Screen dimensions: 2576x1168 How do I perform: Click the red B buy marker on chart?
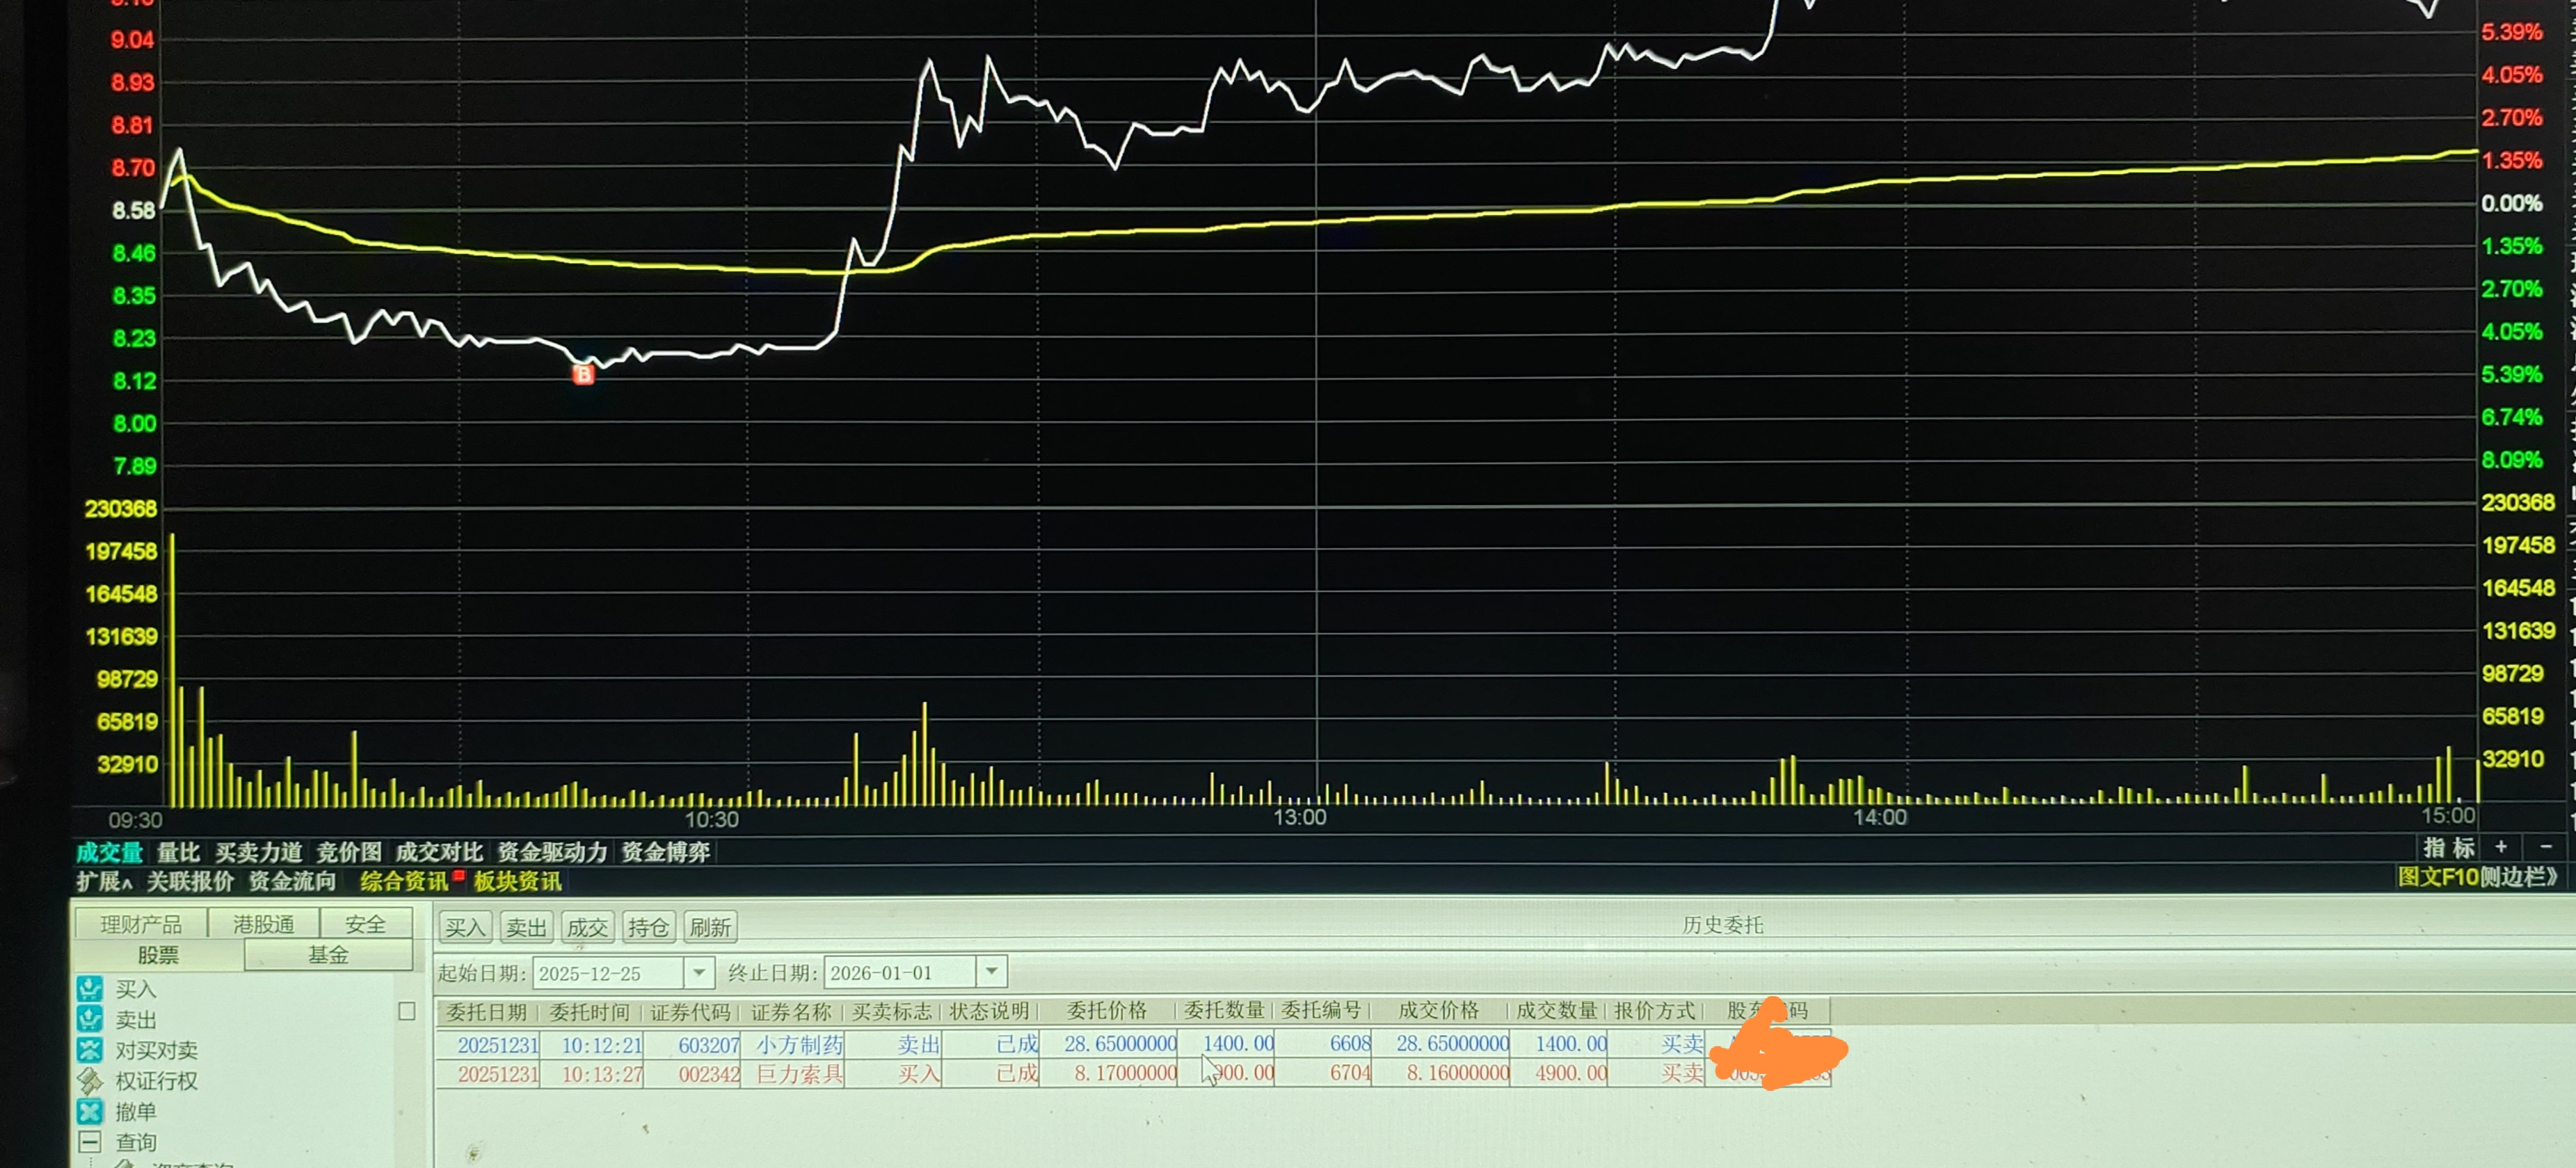click(x=583, y=375)
